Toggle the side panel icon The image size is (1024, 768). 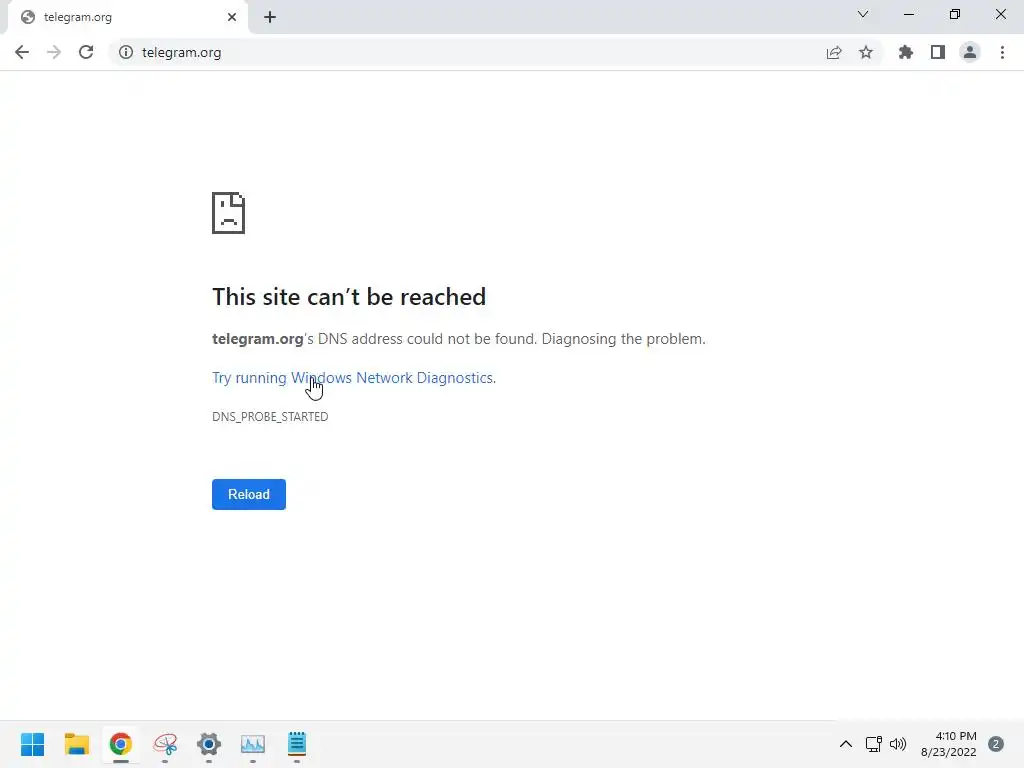938,52
